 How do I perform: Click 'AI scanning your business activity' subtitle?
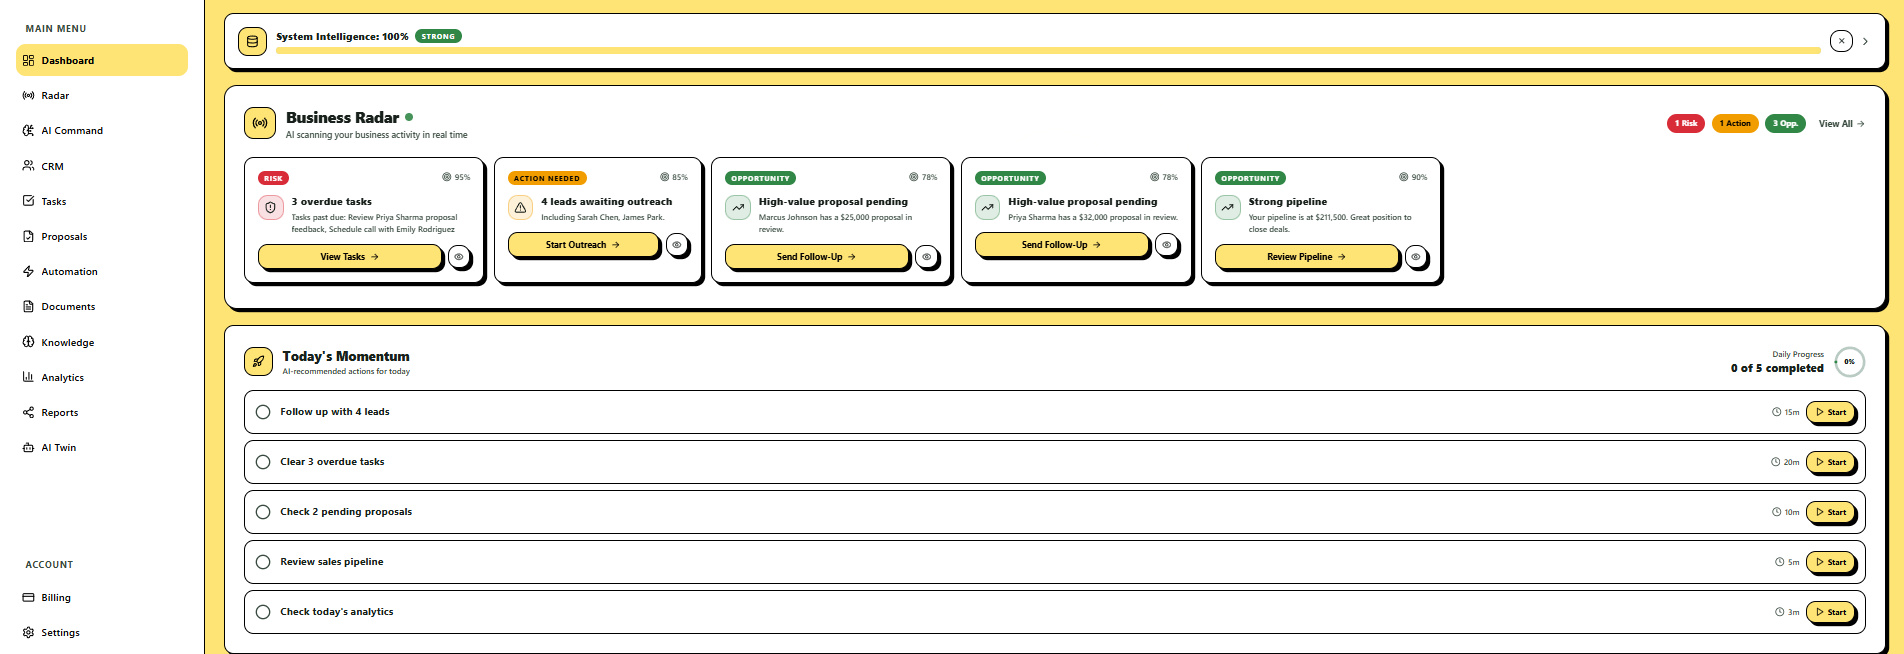[376, 135]
